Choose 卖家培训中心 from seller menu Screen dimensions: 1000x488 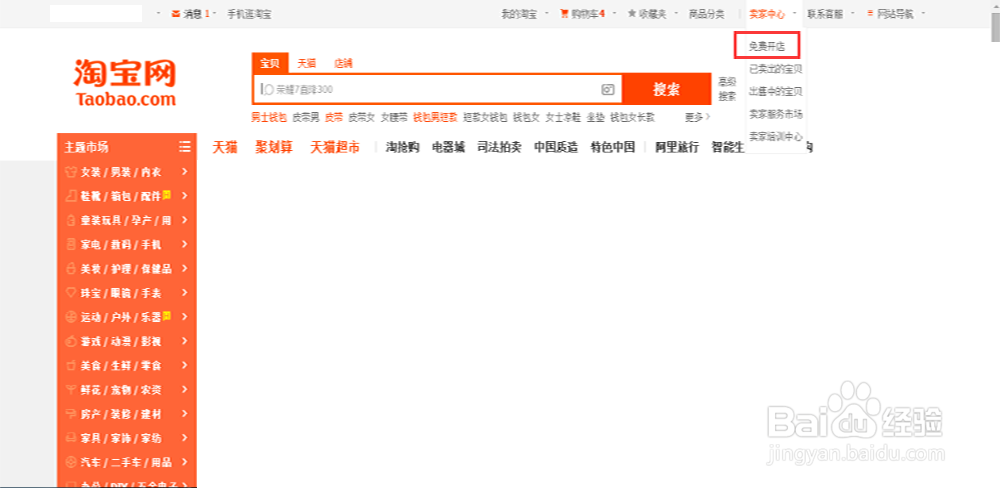tap(776, 136)
